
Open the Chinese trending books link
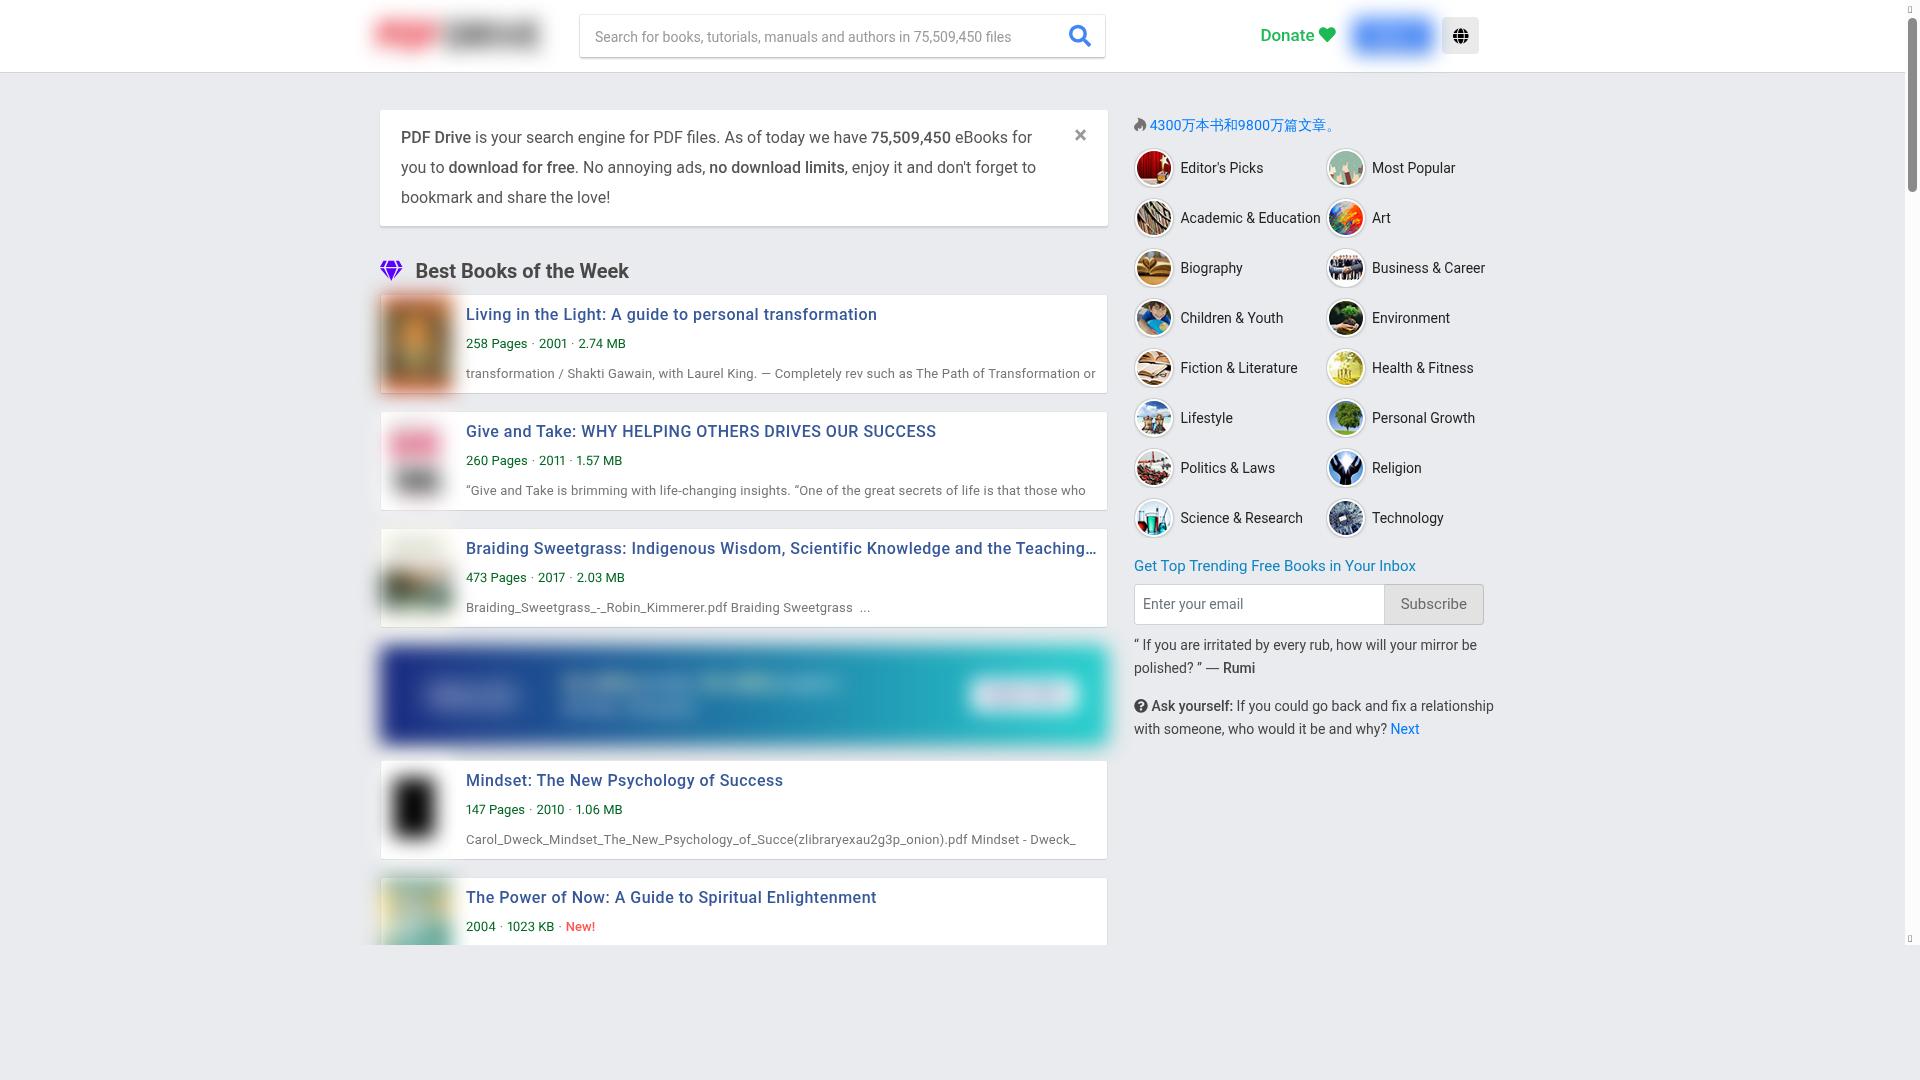[x=1242, y=125]
